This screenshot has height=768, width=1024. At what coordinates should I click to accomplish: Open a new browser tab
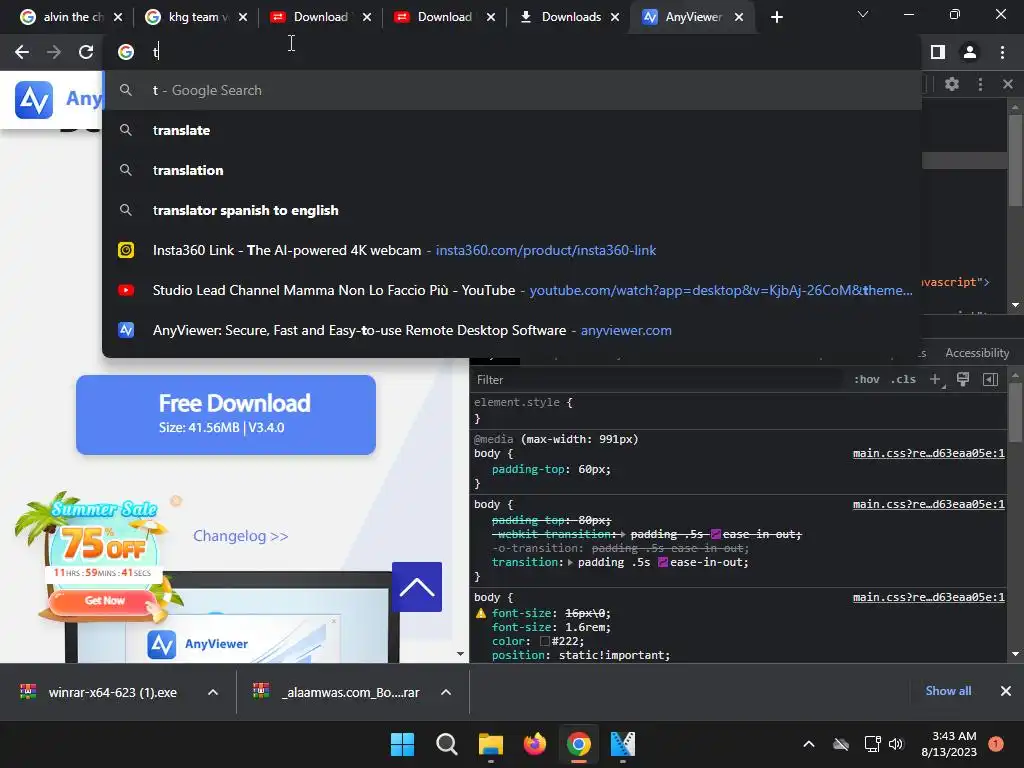(776, 17)
